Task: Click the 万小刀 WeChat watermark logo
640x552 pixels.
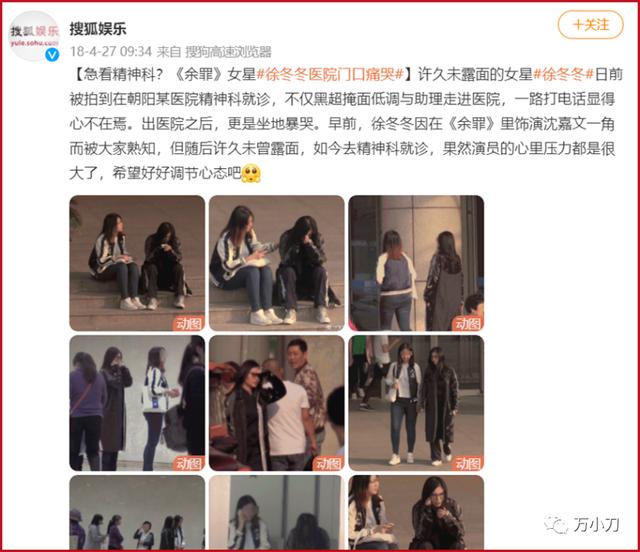Action: click(582, 525)
